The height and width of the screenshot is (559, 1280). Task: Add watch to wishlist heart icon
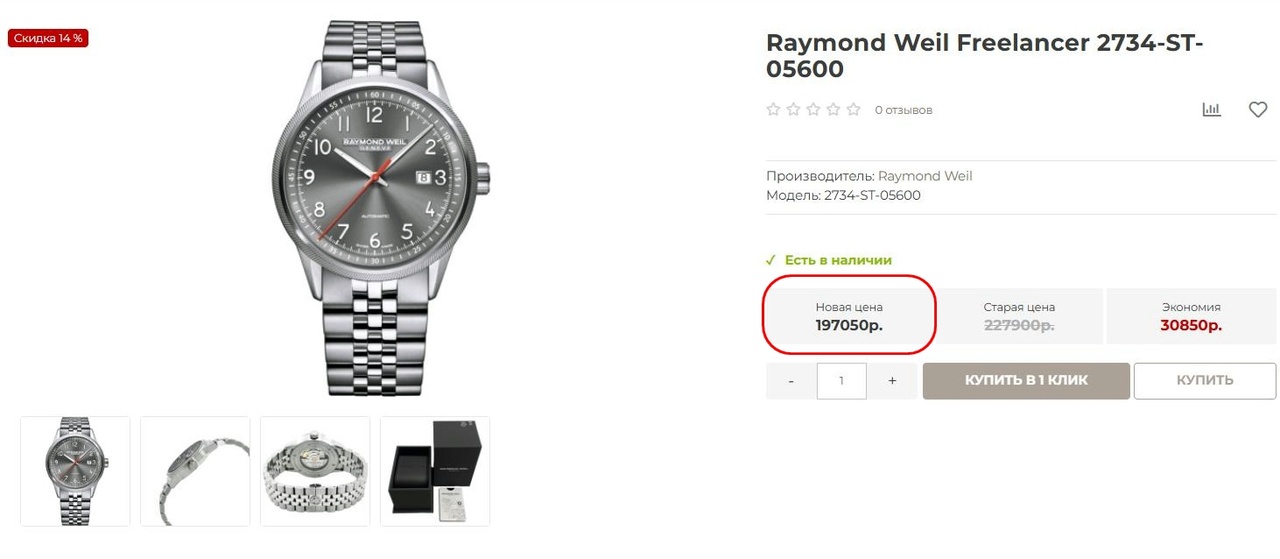[1258, 110]
